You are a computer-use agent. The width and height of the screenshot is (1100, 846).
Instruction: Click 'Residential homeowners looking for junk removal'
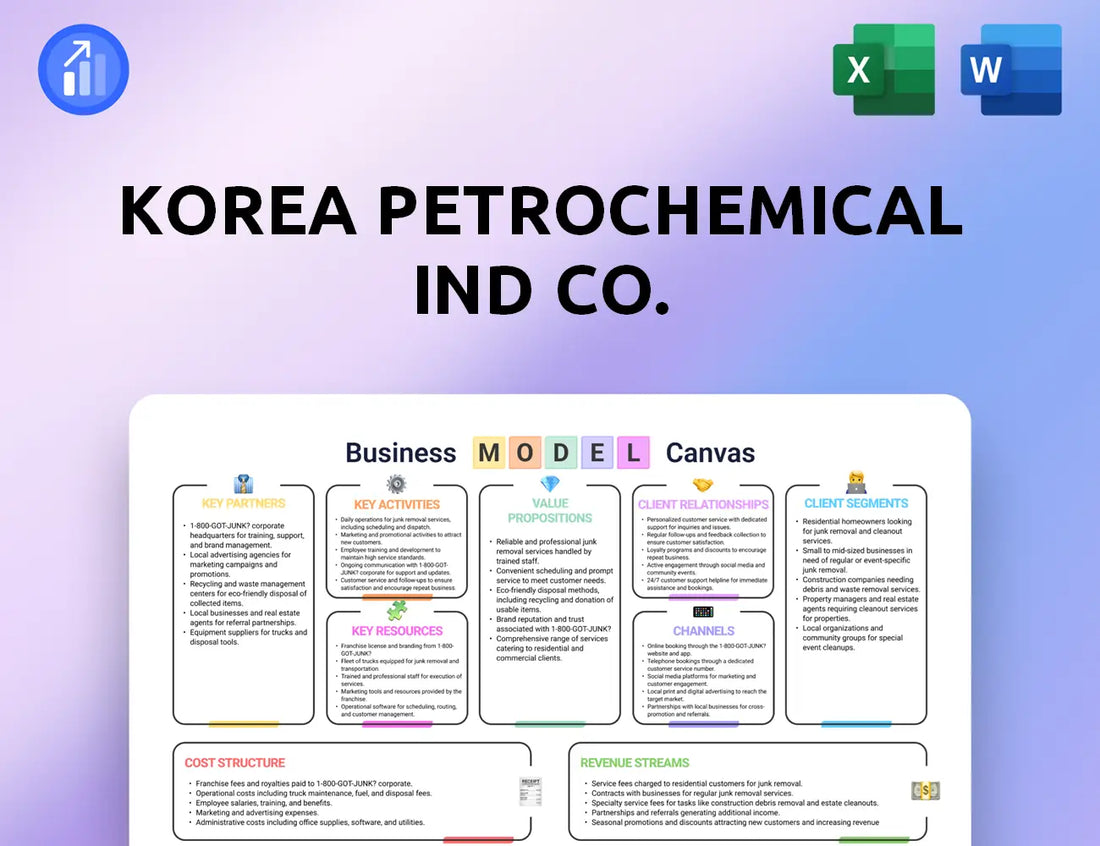pyautogui.click(x=857, y=531)
